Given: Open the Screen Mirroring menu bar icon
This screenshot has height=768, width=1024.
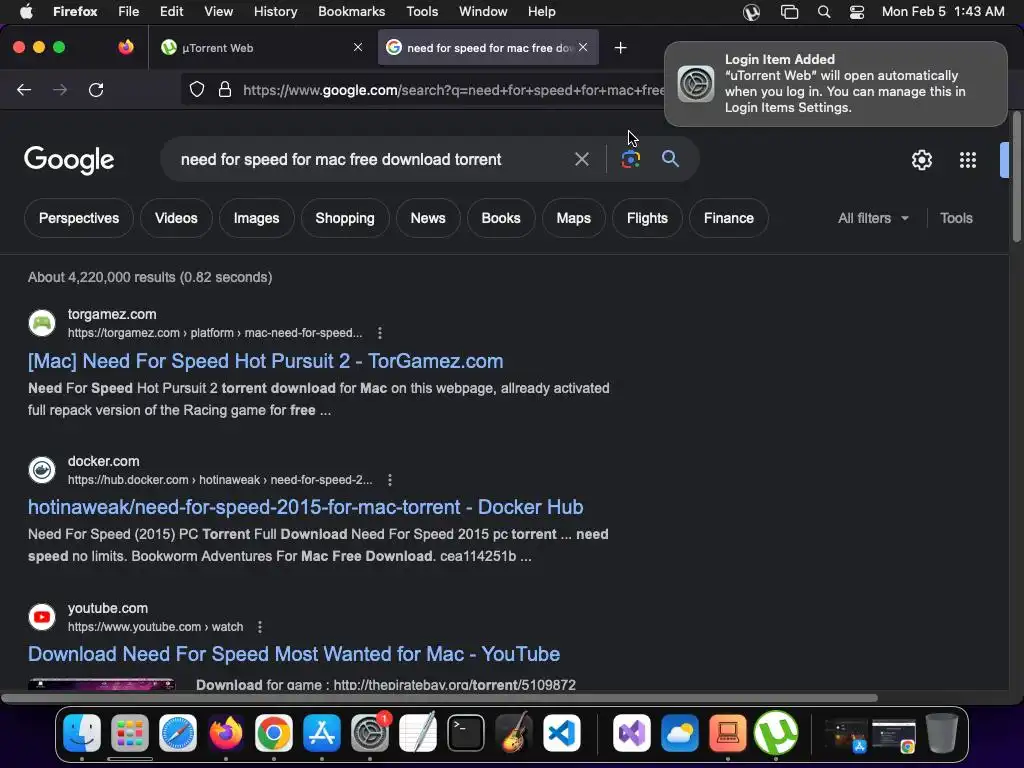Looking at the screenshot, I should tap(789, 12).
